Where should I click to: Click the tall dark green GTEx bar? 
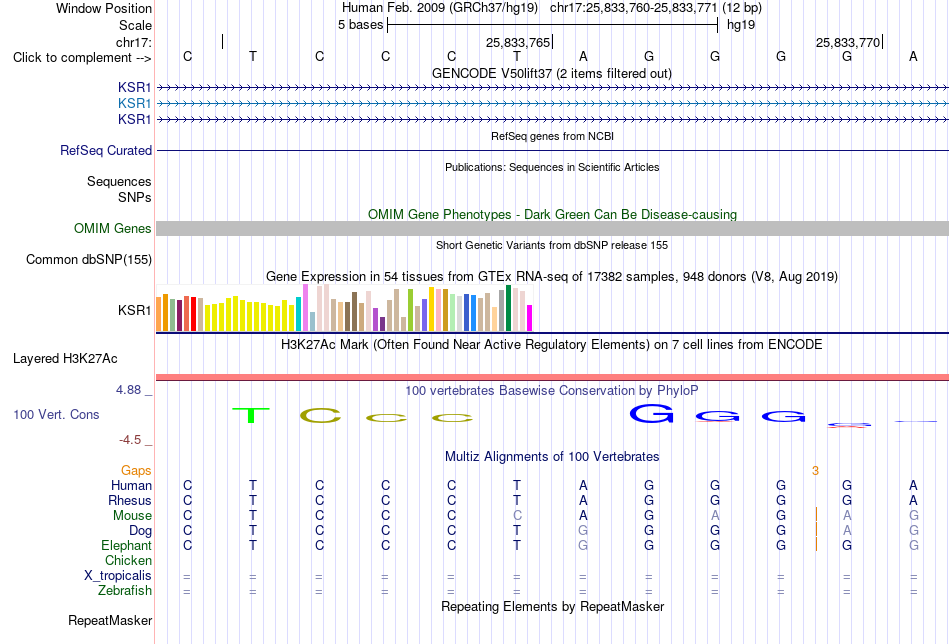click(x=508, y=308)
